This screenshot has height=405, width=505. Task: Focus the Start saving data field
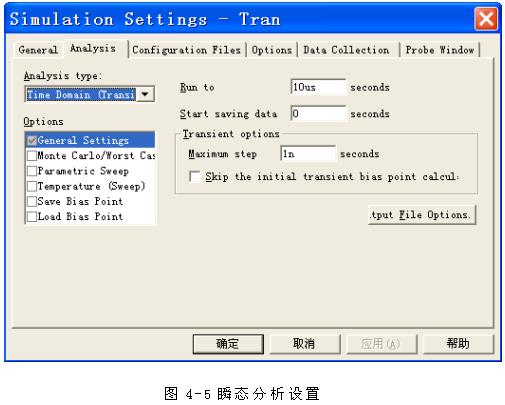(x=318, y=114)
